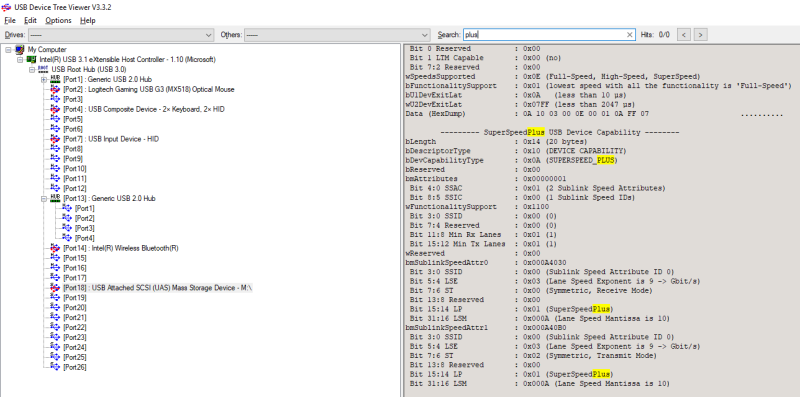Select Port25 in the tree
This screenshot has width=800, height=397.
click(74, 357)
